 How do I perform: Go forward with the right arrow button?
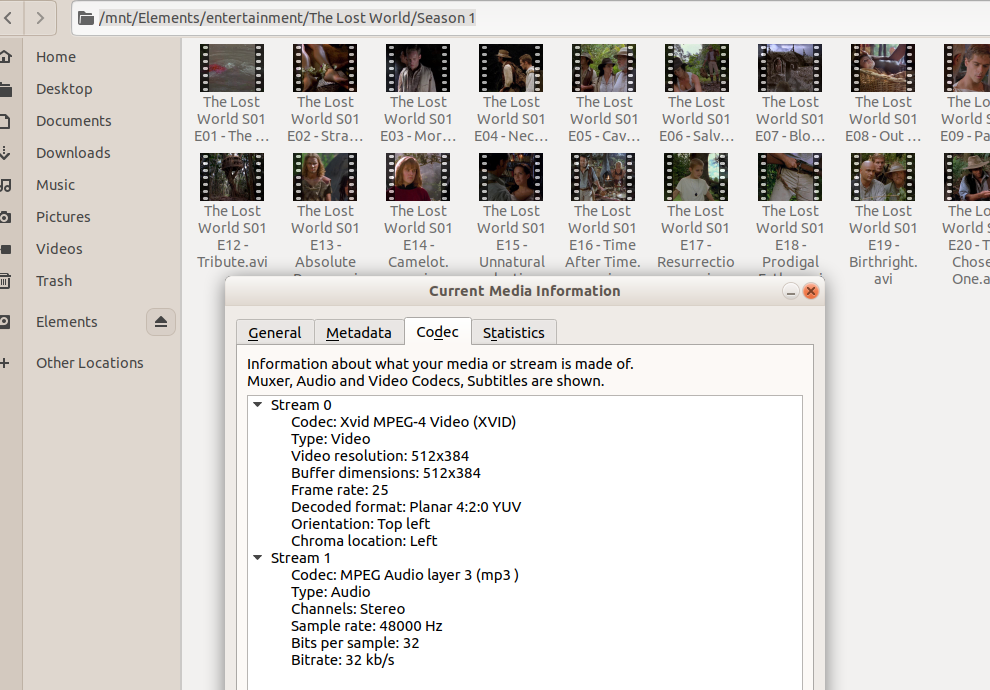[40, 18]
